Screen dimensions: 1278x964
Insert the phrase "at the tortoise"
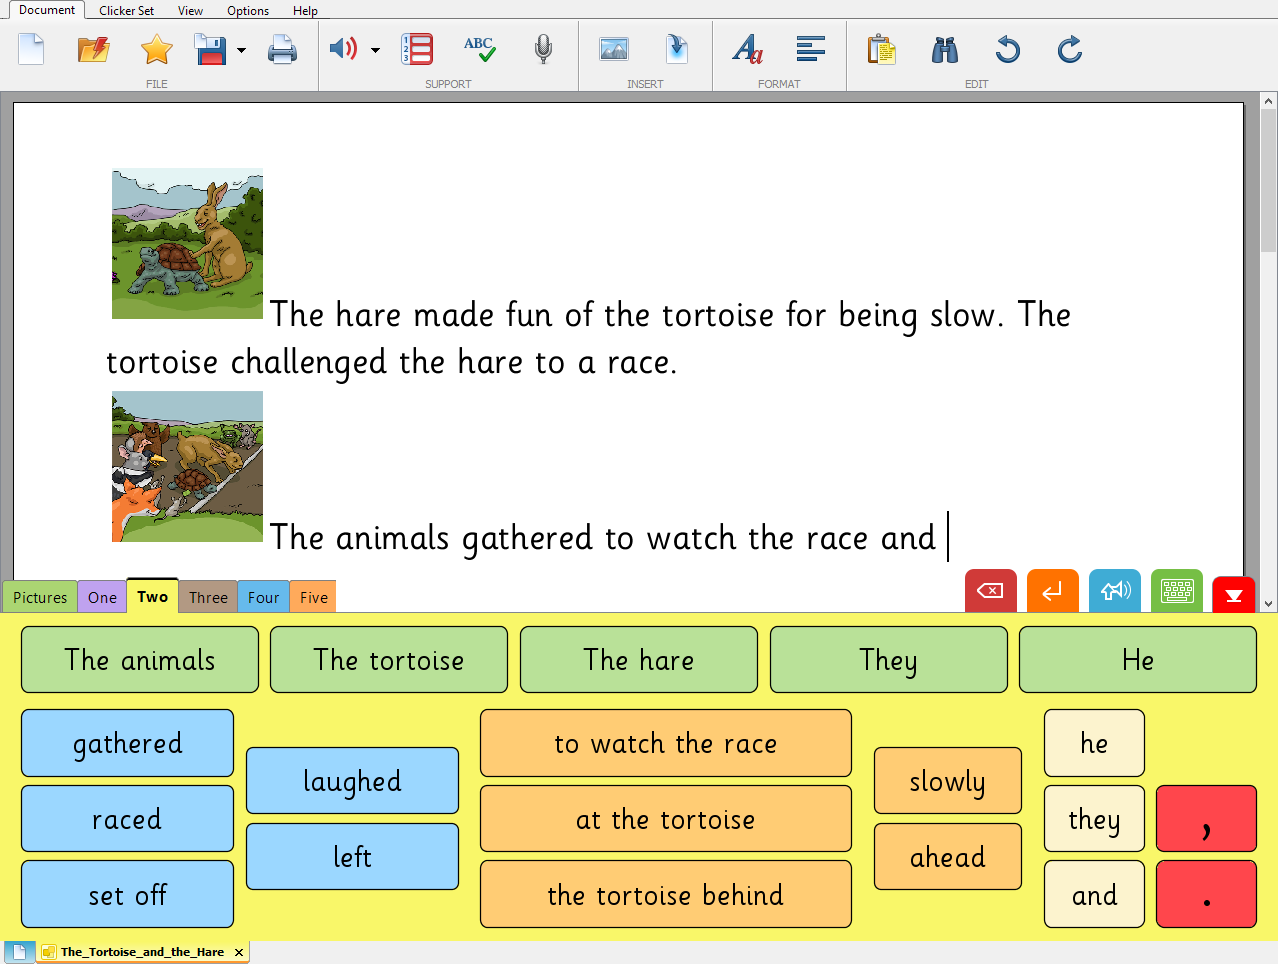pyautogui.click(x=665, y=819)
